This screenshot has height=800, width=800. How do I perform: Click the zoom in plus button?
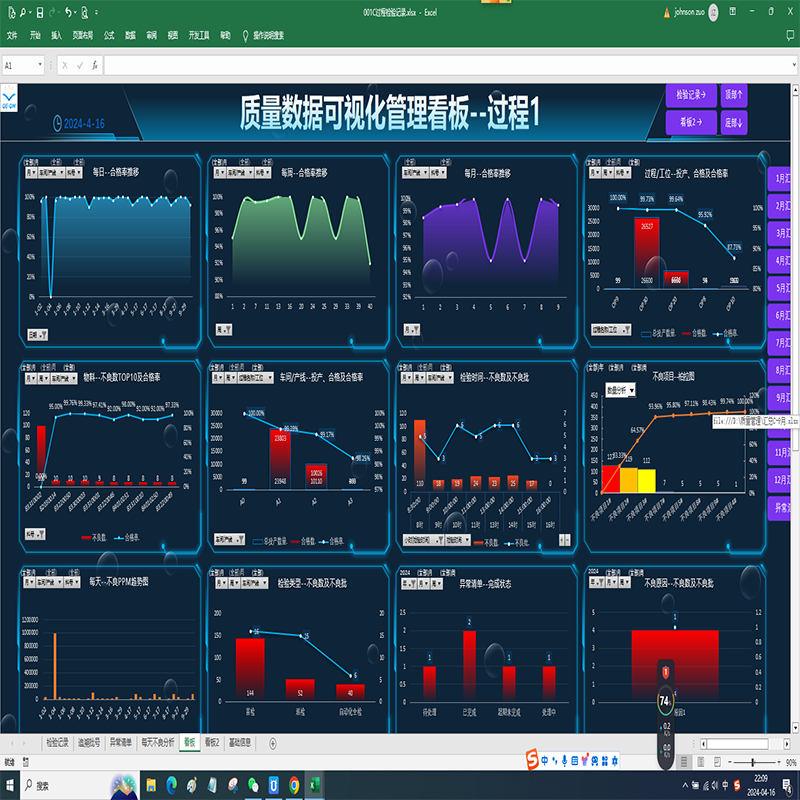778,762
